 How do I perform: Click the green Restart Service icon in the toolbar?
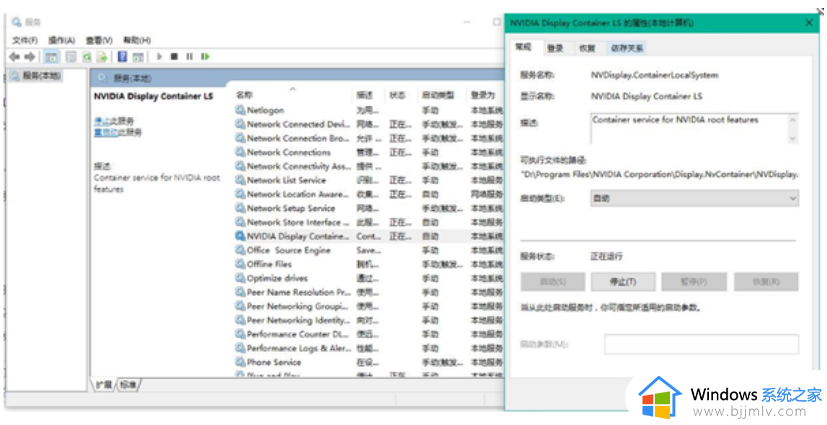pyautogui.click(x=205, y=56)
